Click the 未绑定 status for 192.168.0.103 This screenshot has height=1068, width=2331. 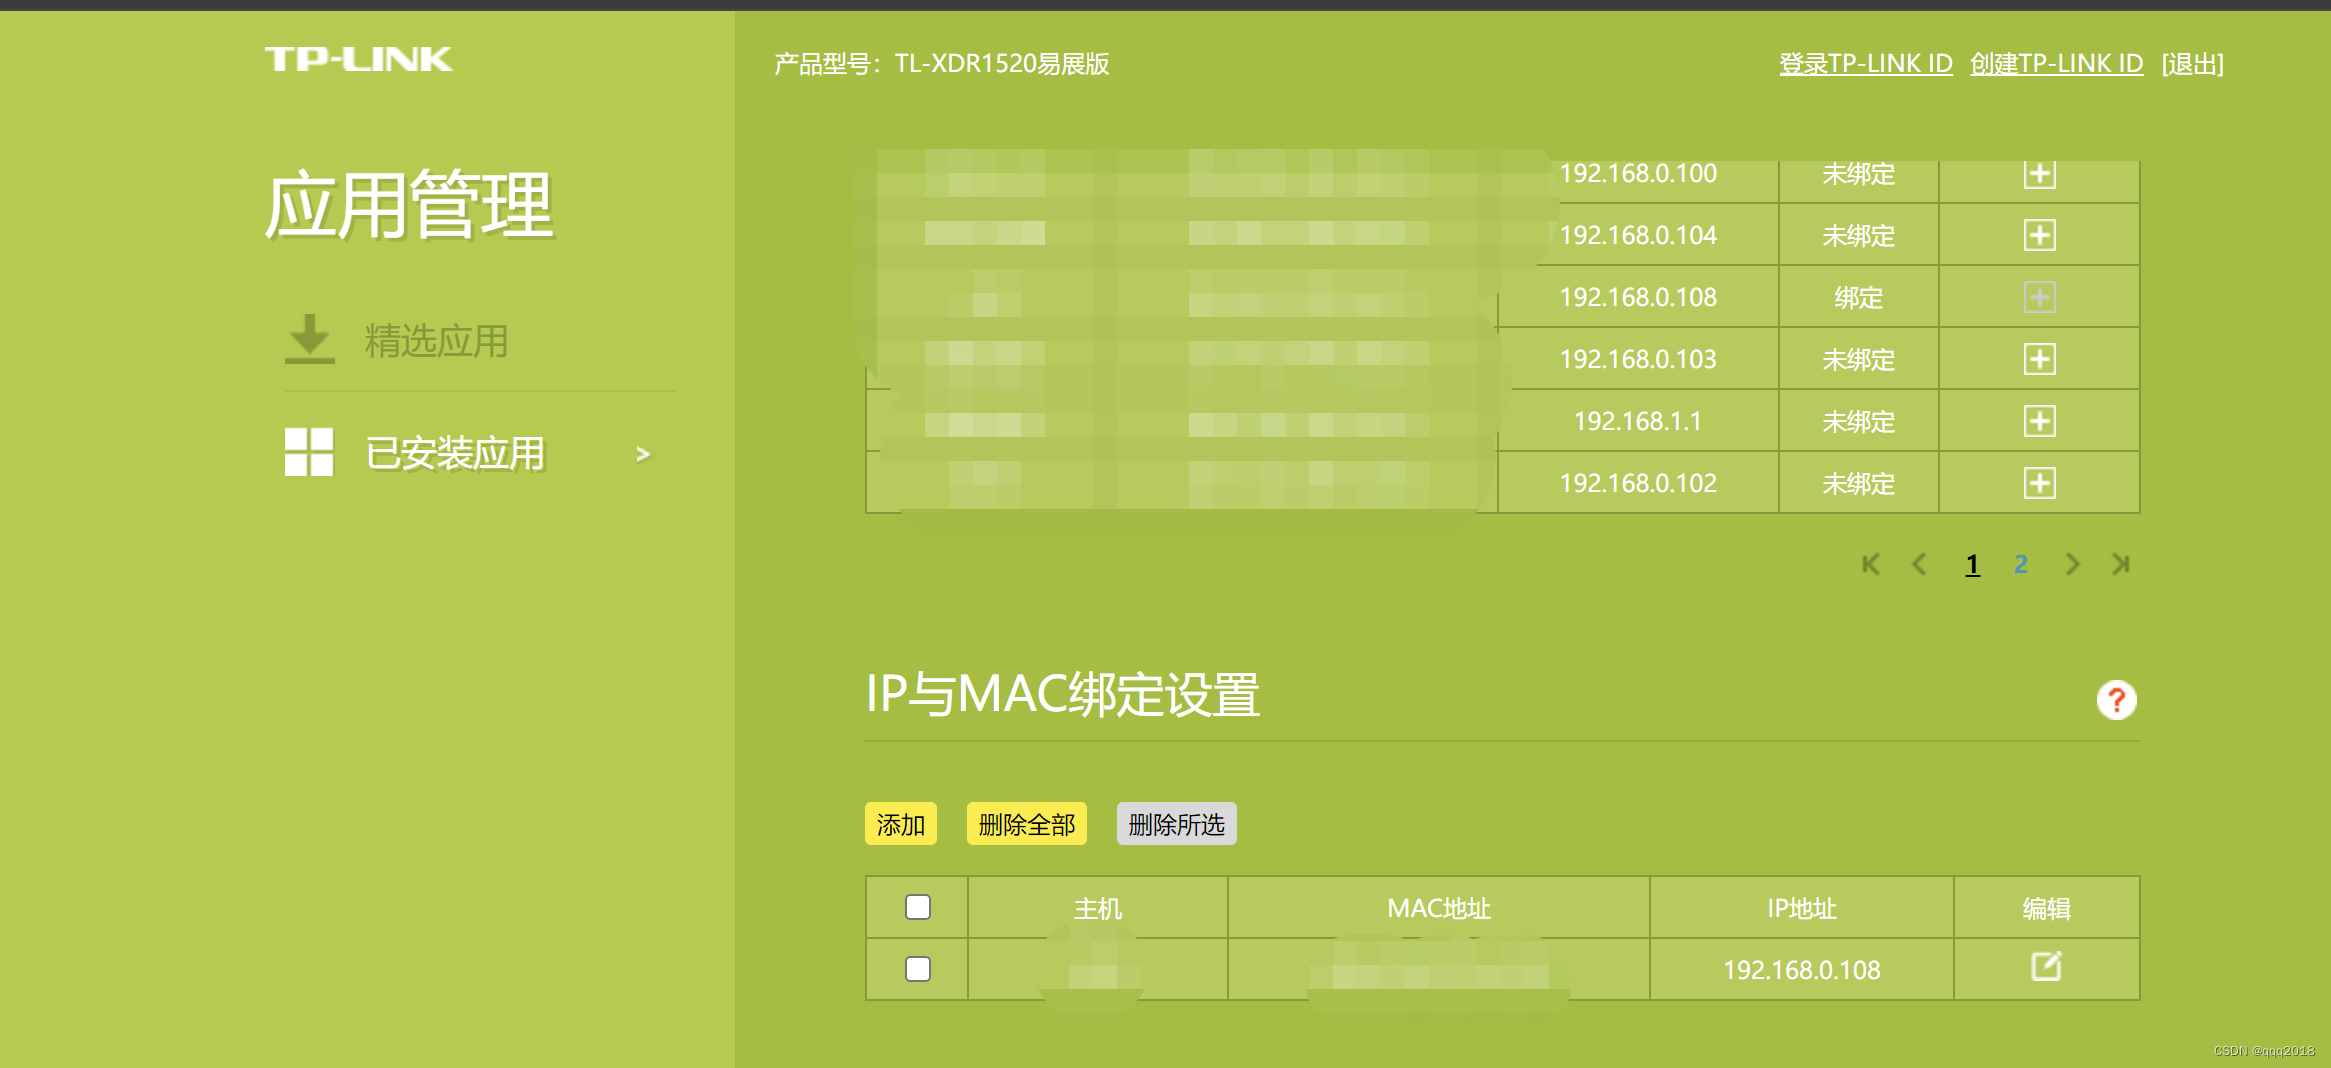(1859, 360)
